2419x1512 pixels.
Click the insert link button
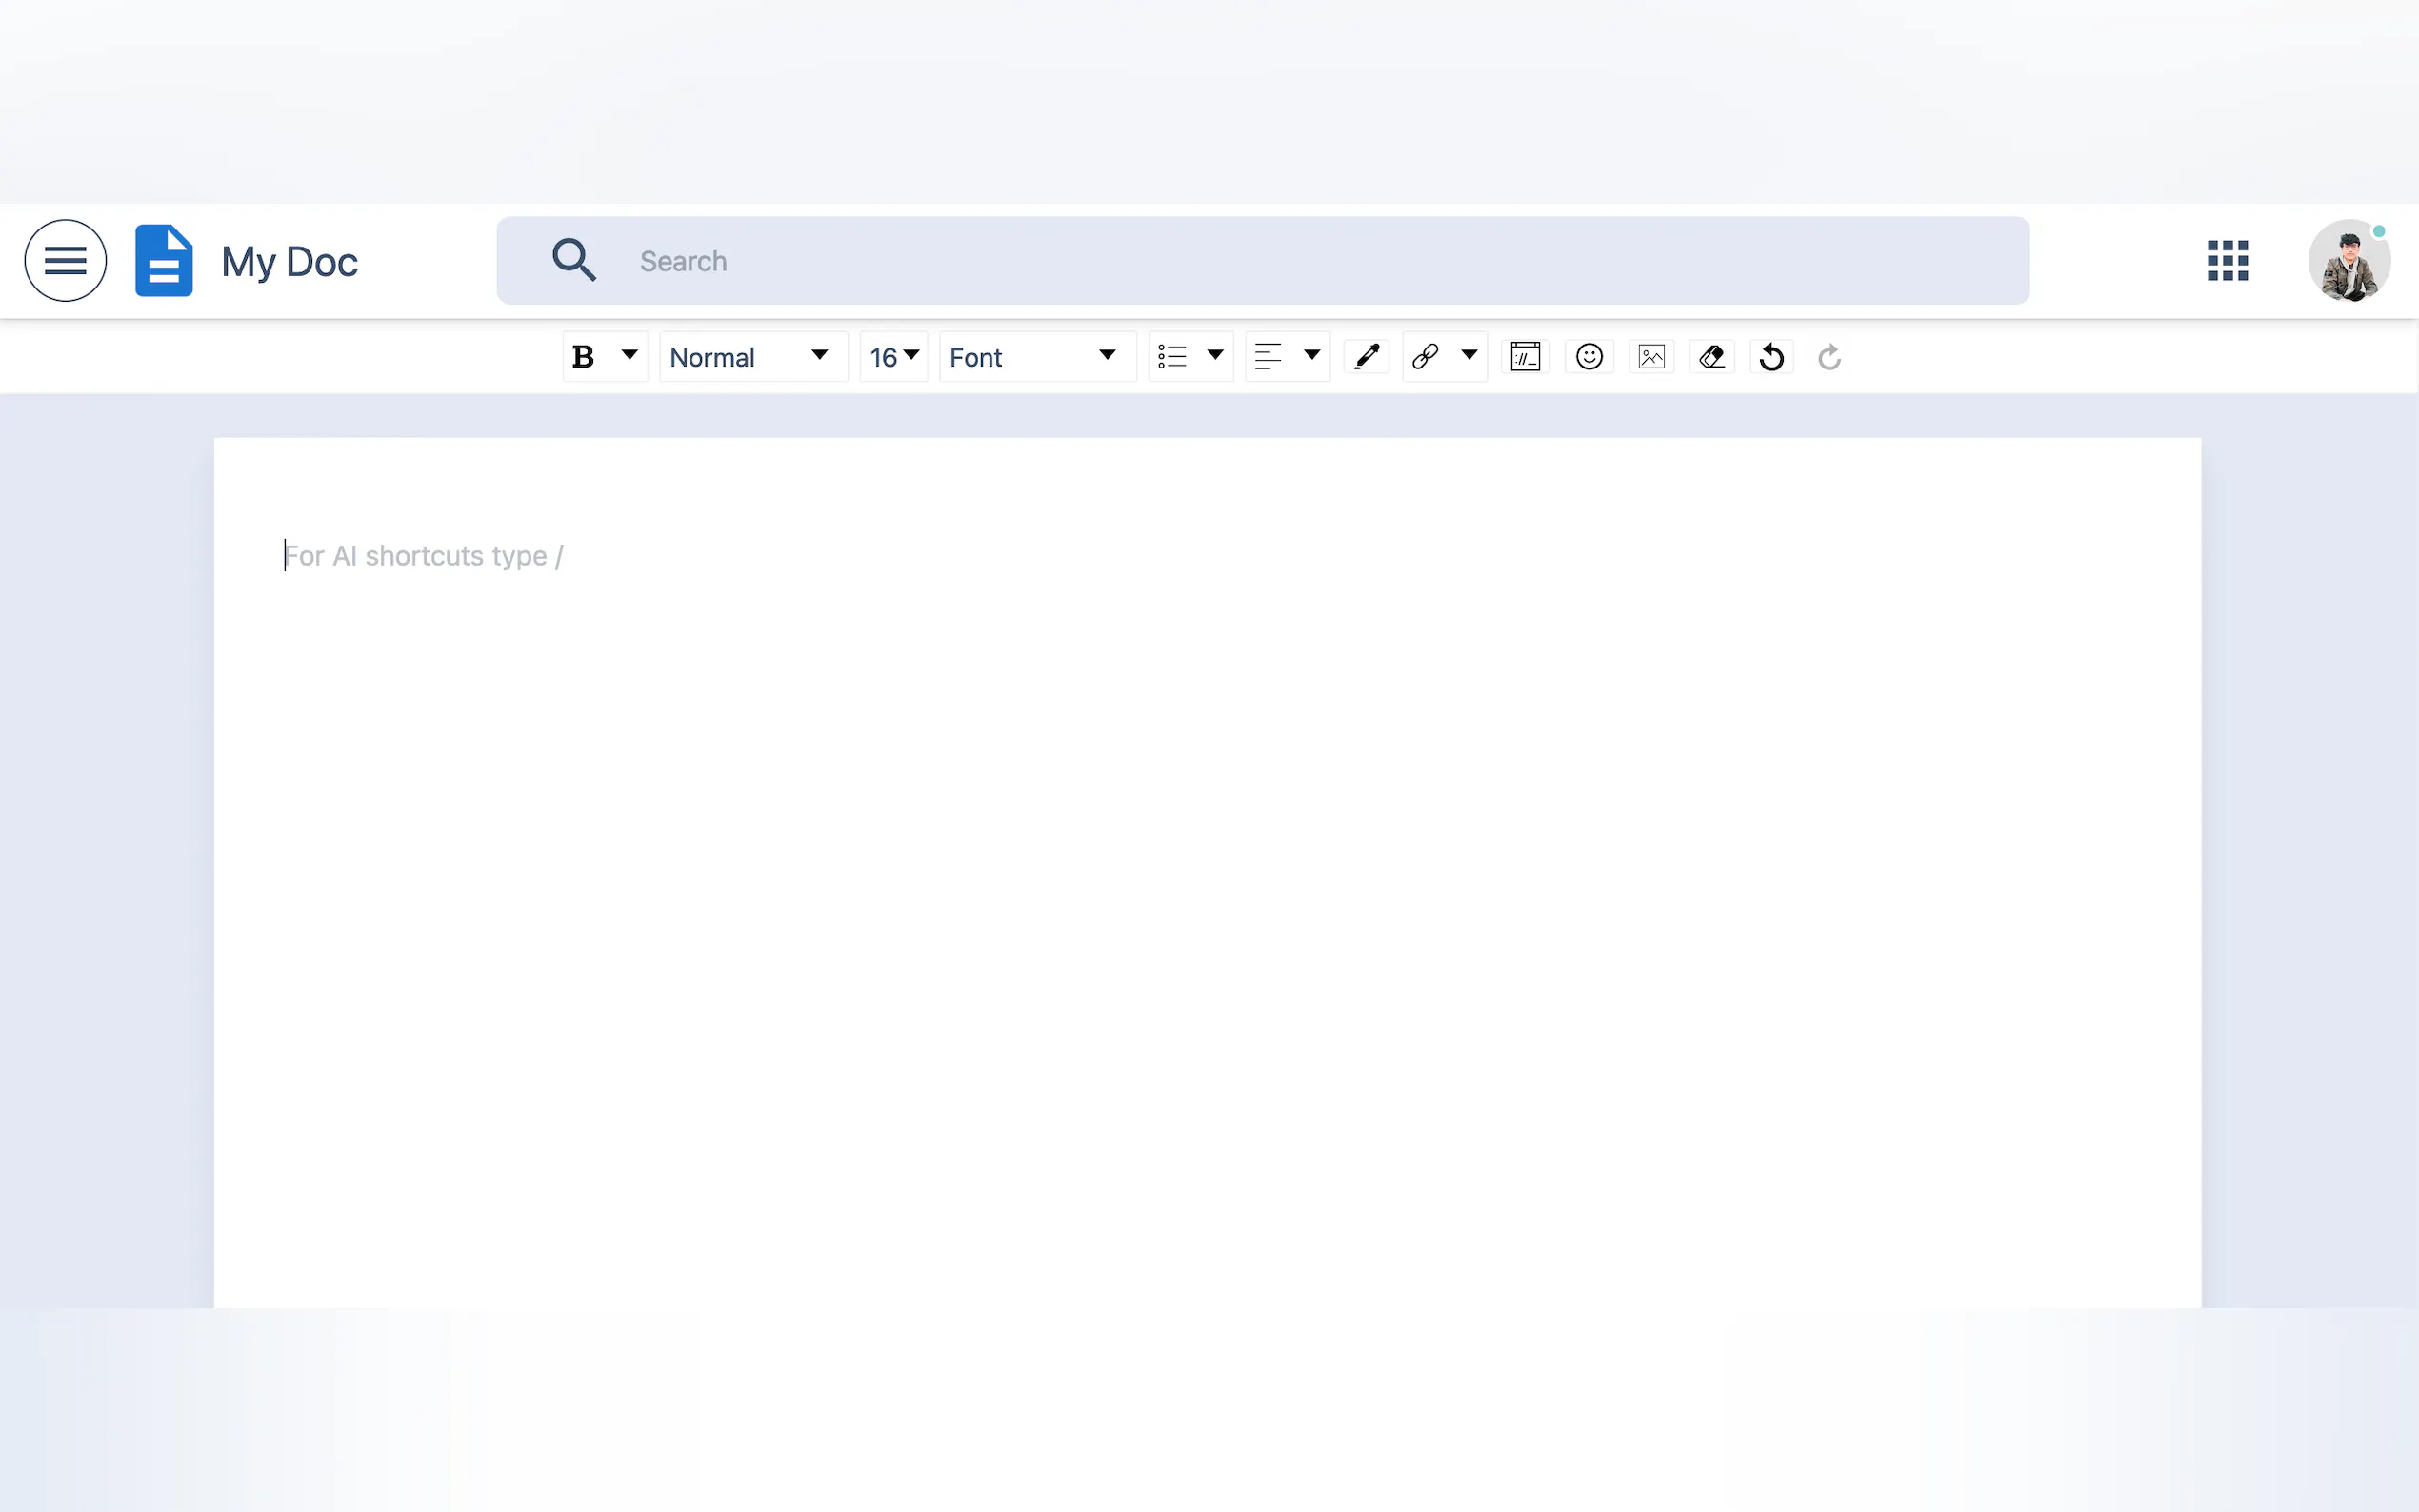1426,357
